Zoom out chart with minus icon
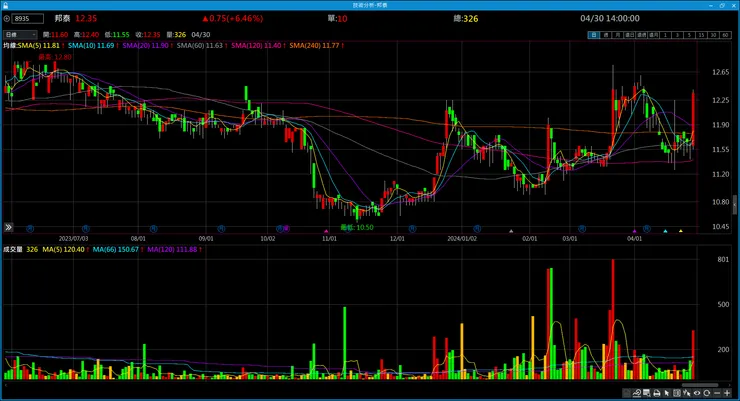Viewport: 740px width, 401px height. click(717, 393)
